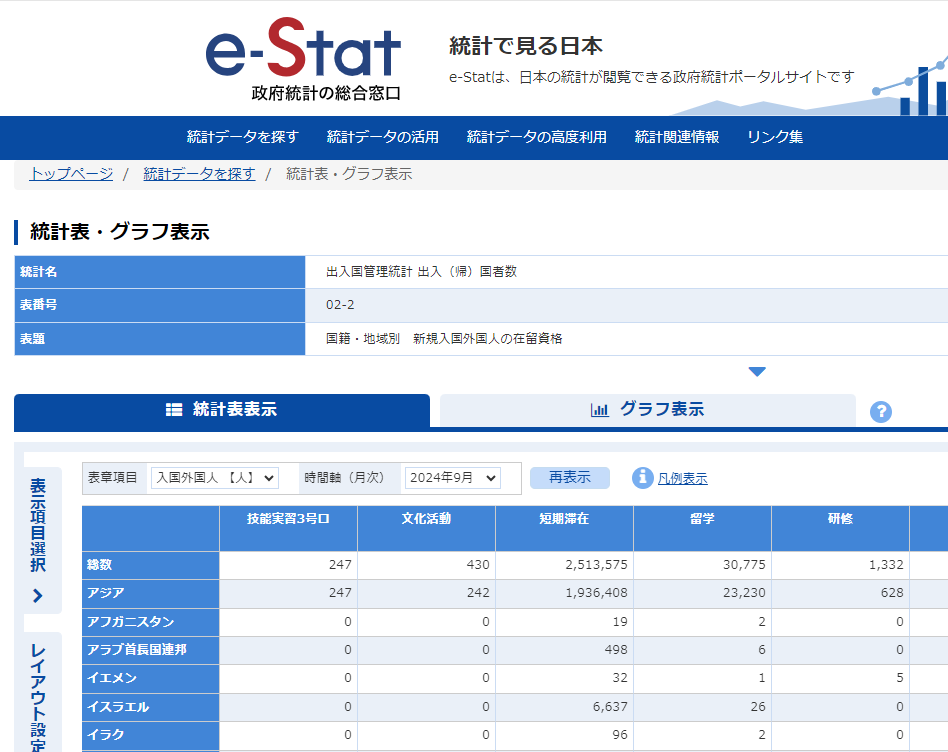Click the 2,513,575 cell in 総数 row

click(564, 565)
